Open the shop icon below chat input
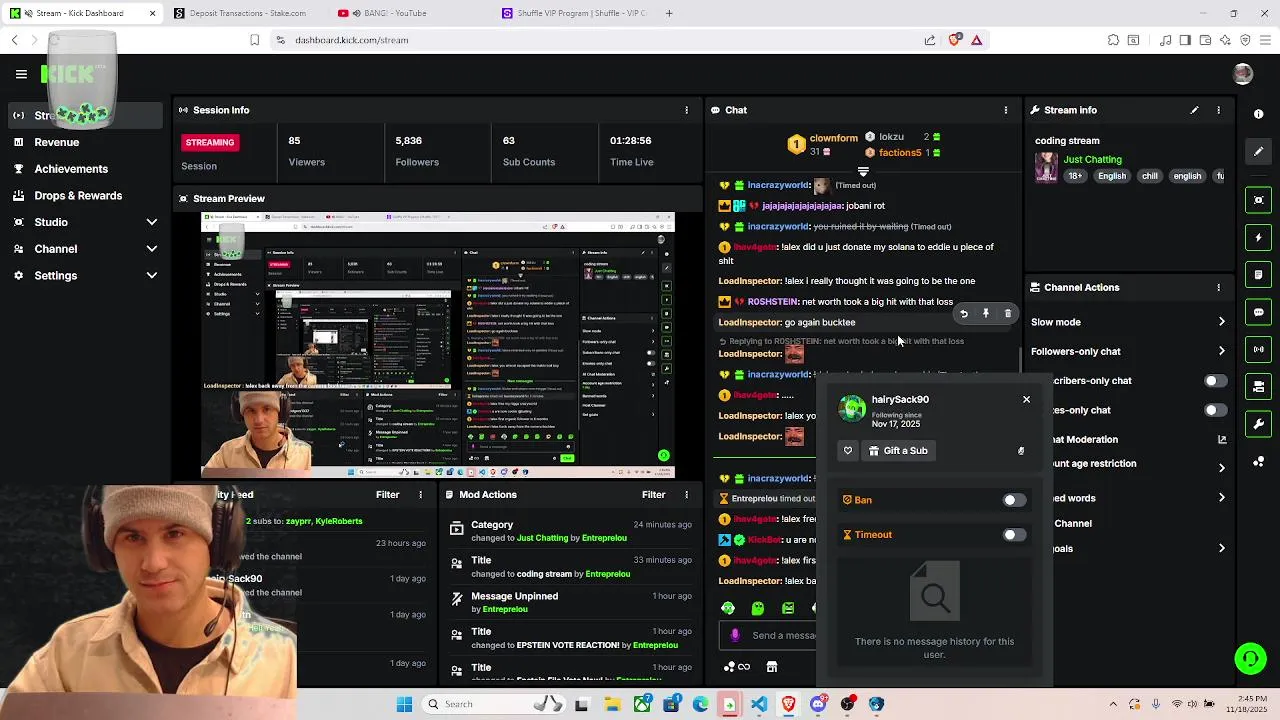The image size is (1280, 720). click(x=771, y=667)
